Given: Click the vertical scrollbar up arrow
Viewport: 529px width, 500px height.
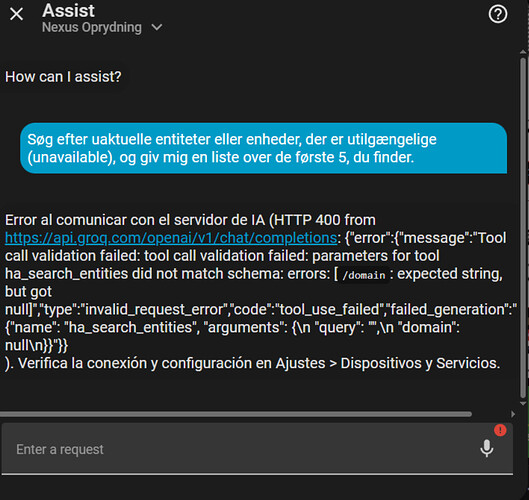Looking at the screenshot, I should pos(523,52).
